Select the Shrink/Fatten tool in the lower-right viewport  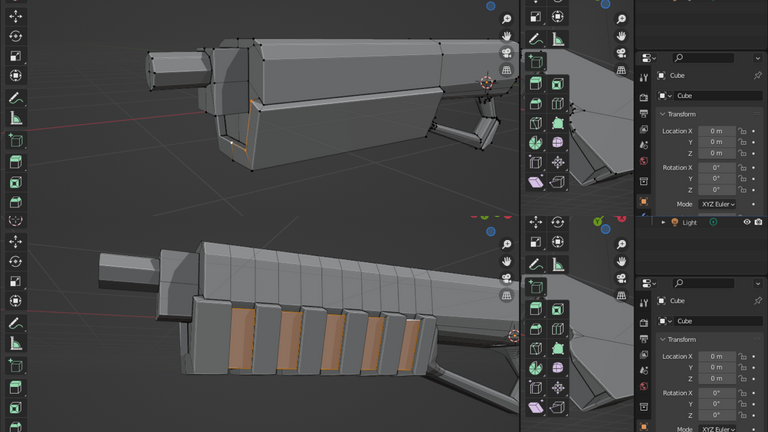click(557, 387)
